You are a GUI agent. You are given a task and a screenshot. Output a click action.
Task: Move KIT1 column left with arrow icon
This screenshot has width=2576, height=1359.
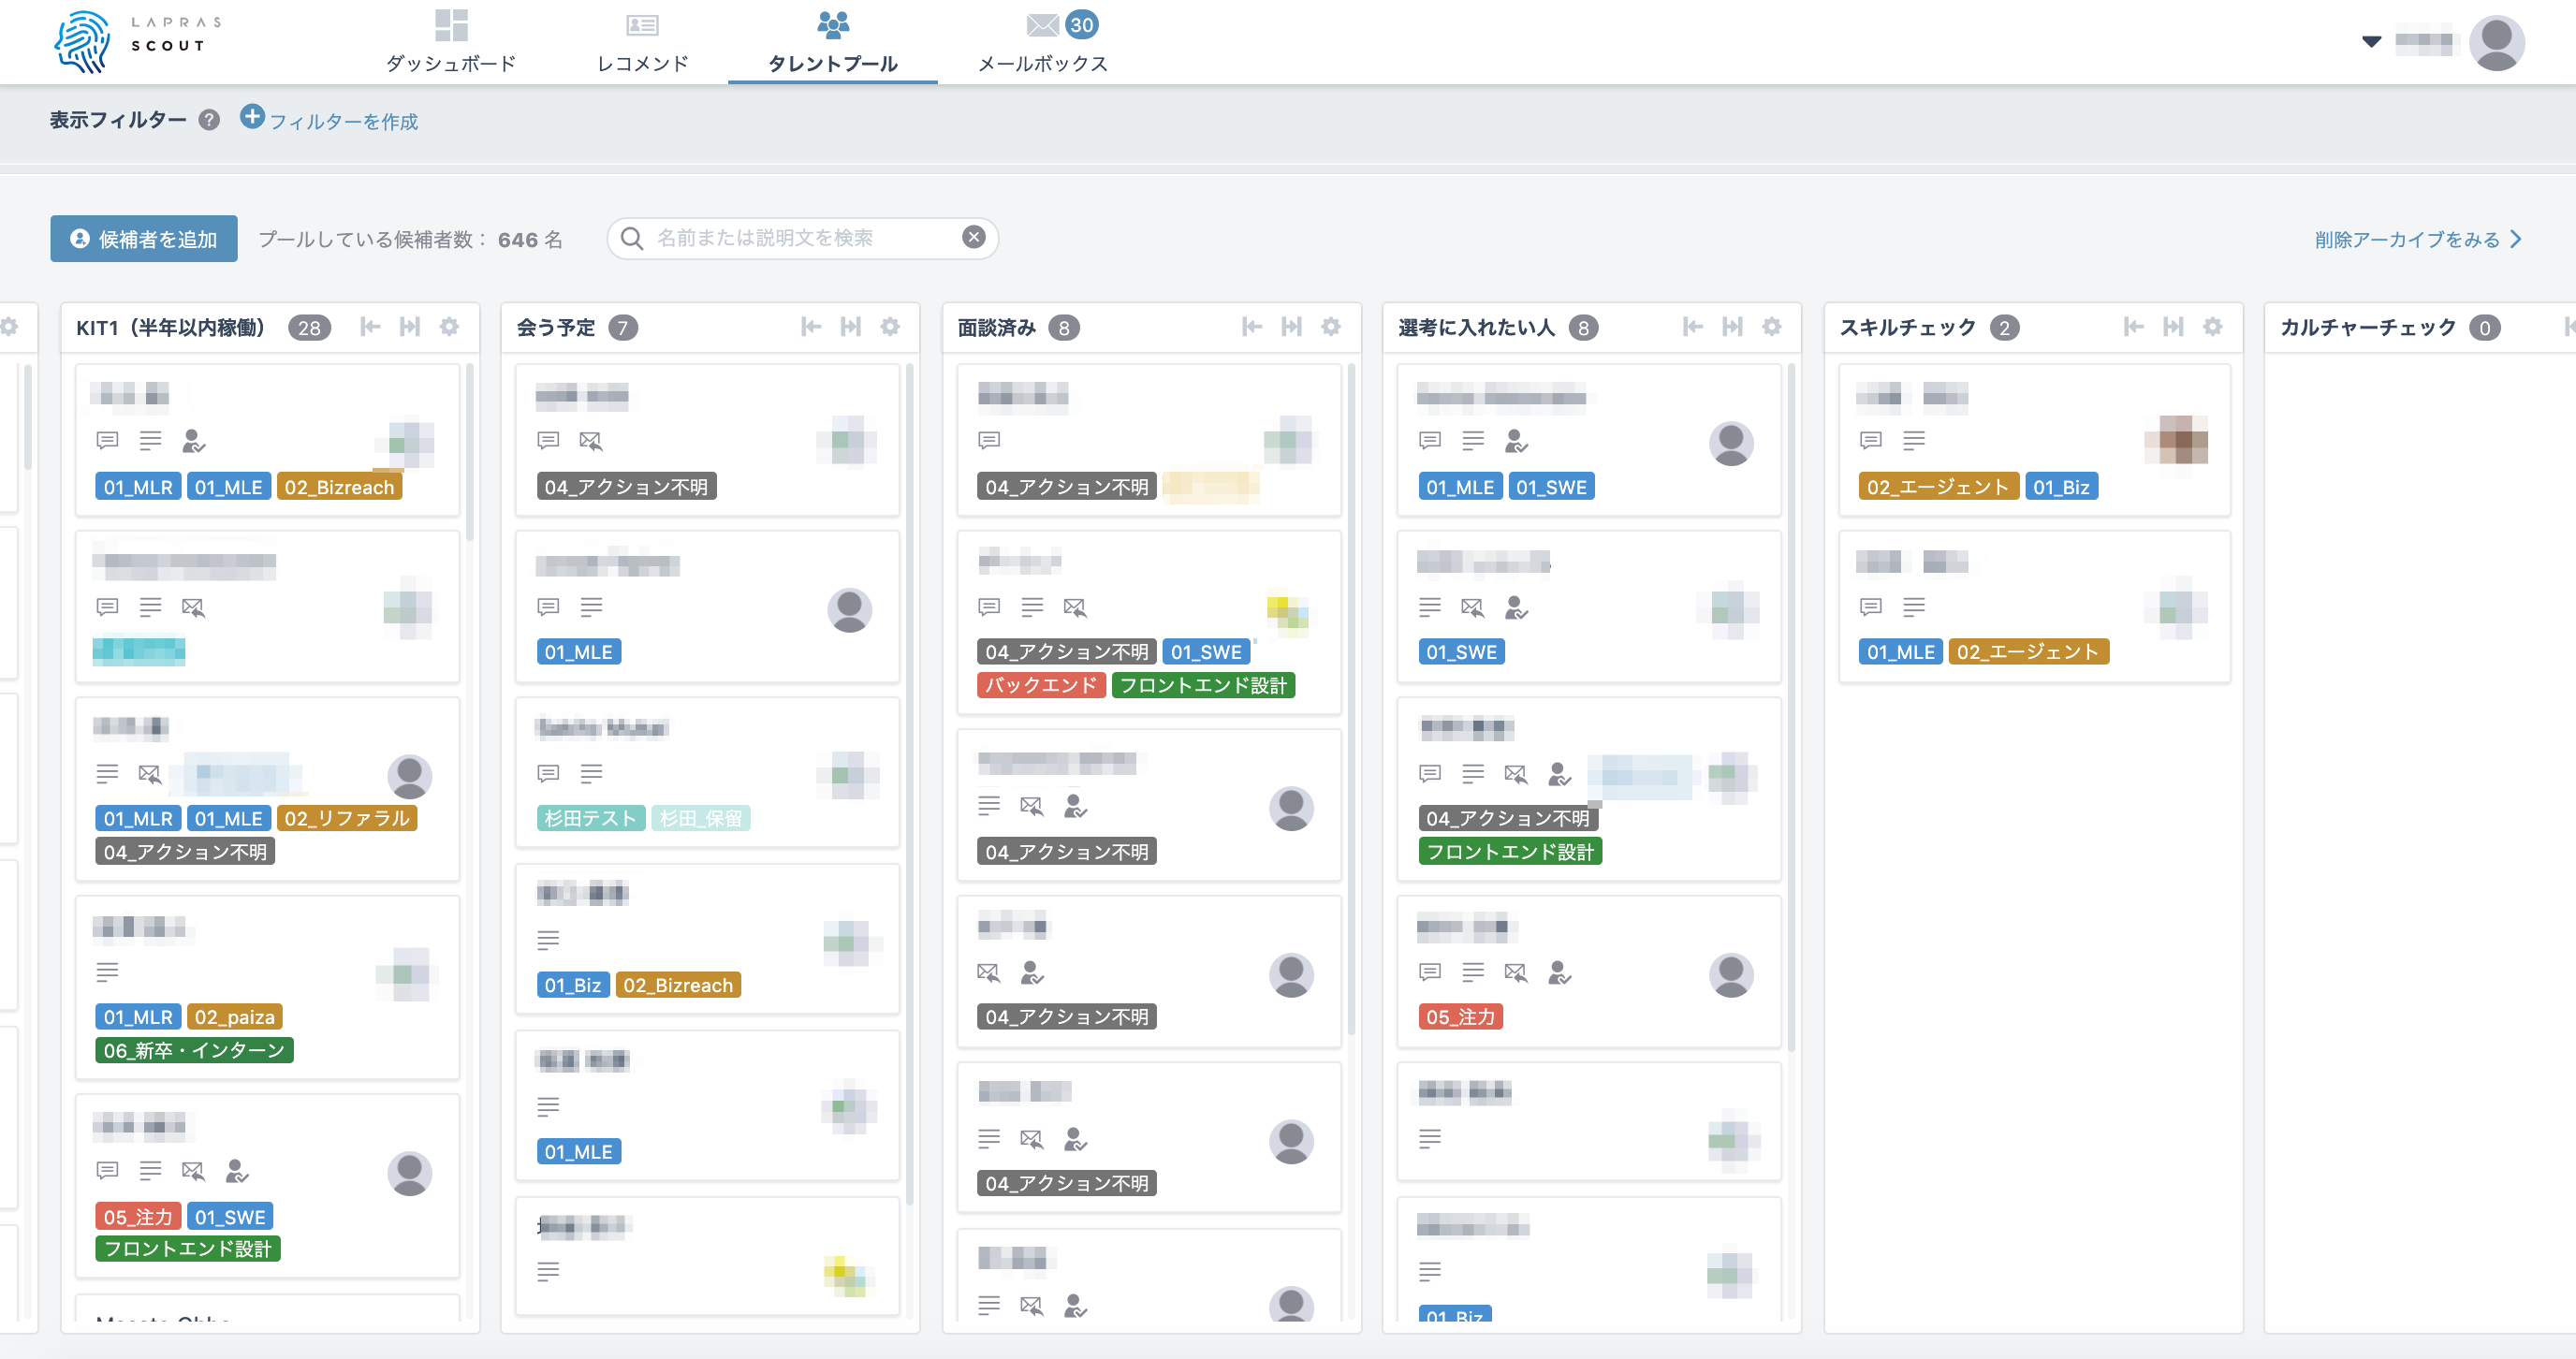click(x=370, y=327)
